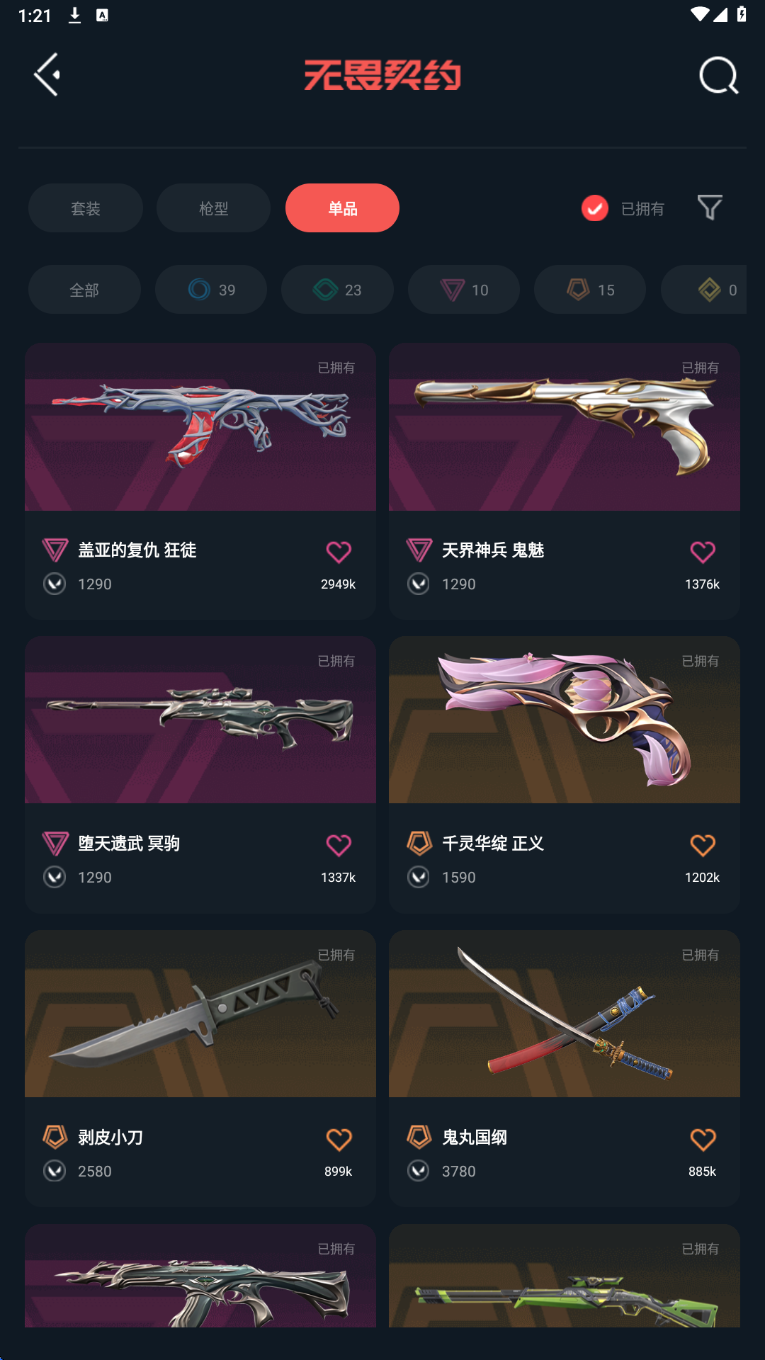Viewport: 765px width, 1360px height.
Task: Open 剥皮小刀 knife skin image
Action: pos(200,1014)
